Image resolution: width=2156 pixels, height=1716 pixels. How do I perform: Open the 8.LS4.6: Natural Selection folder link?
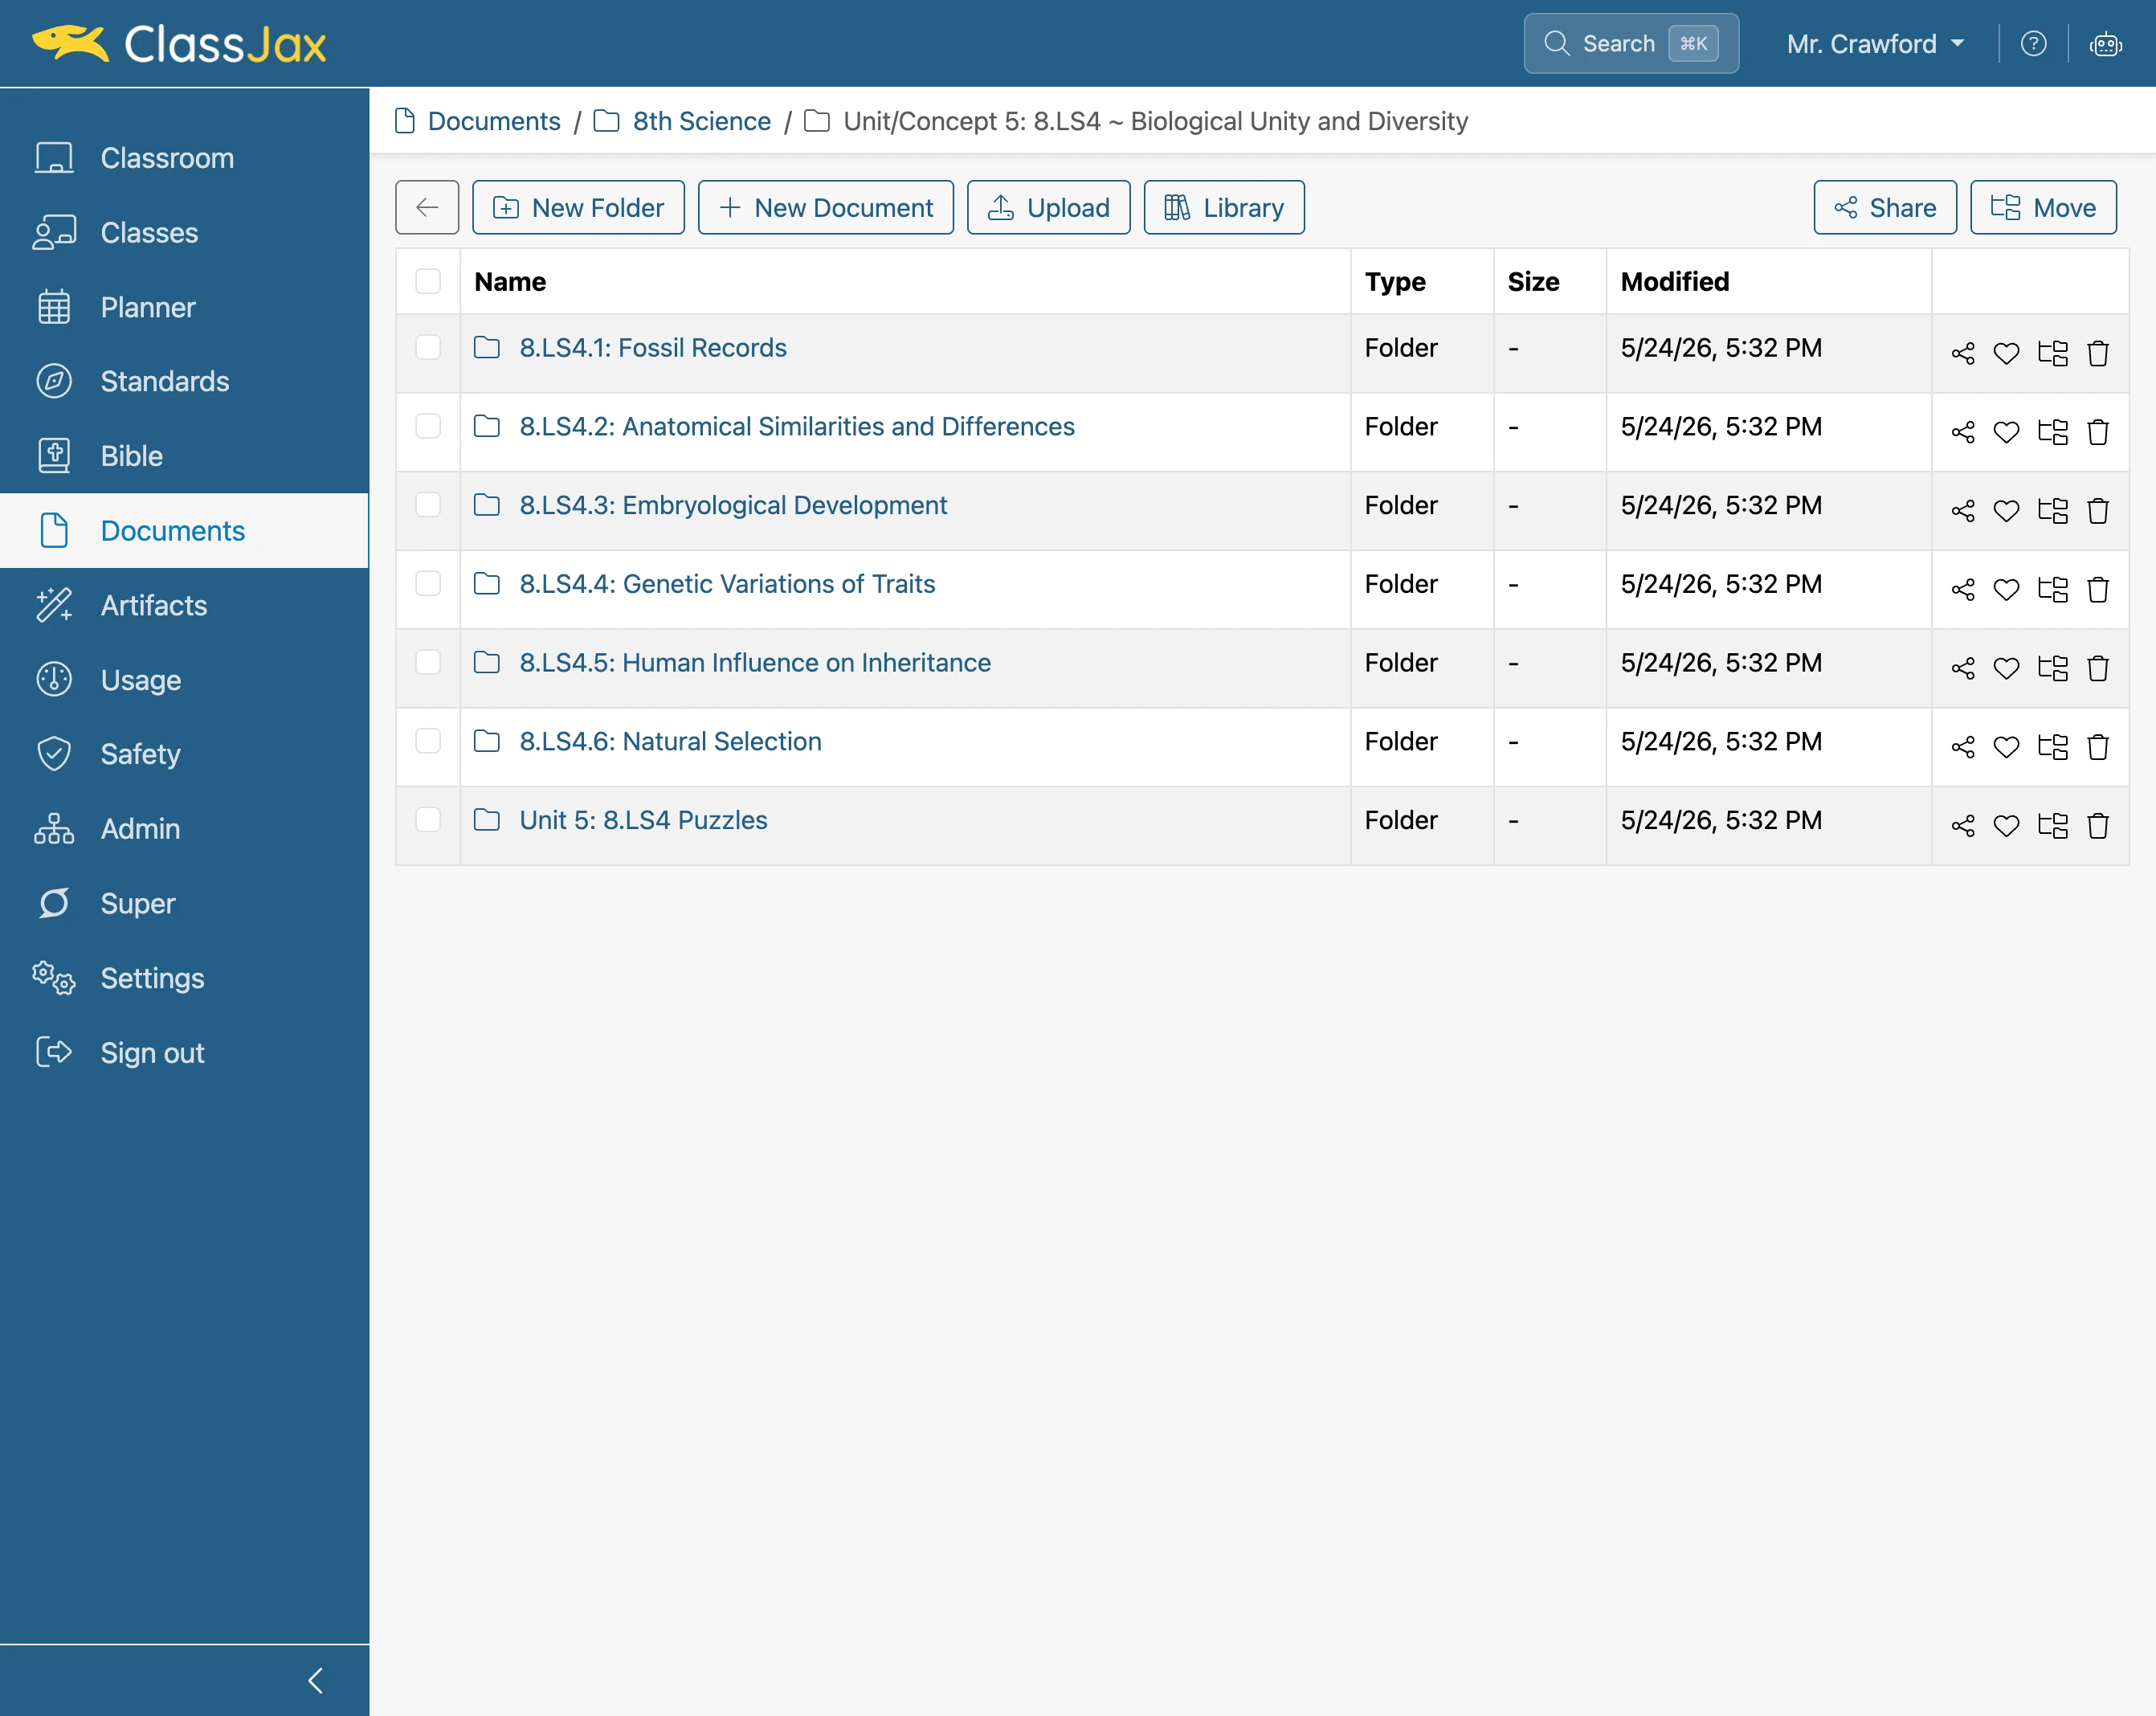coord(670,741)
